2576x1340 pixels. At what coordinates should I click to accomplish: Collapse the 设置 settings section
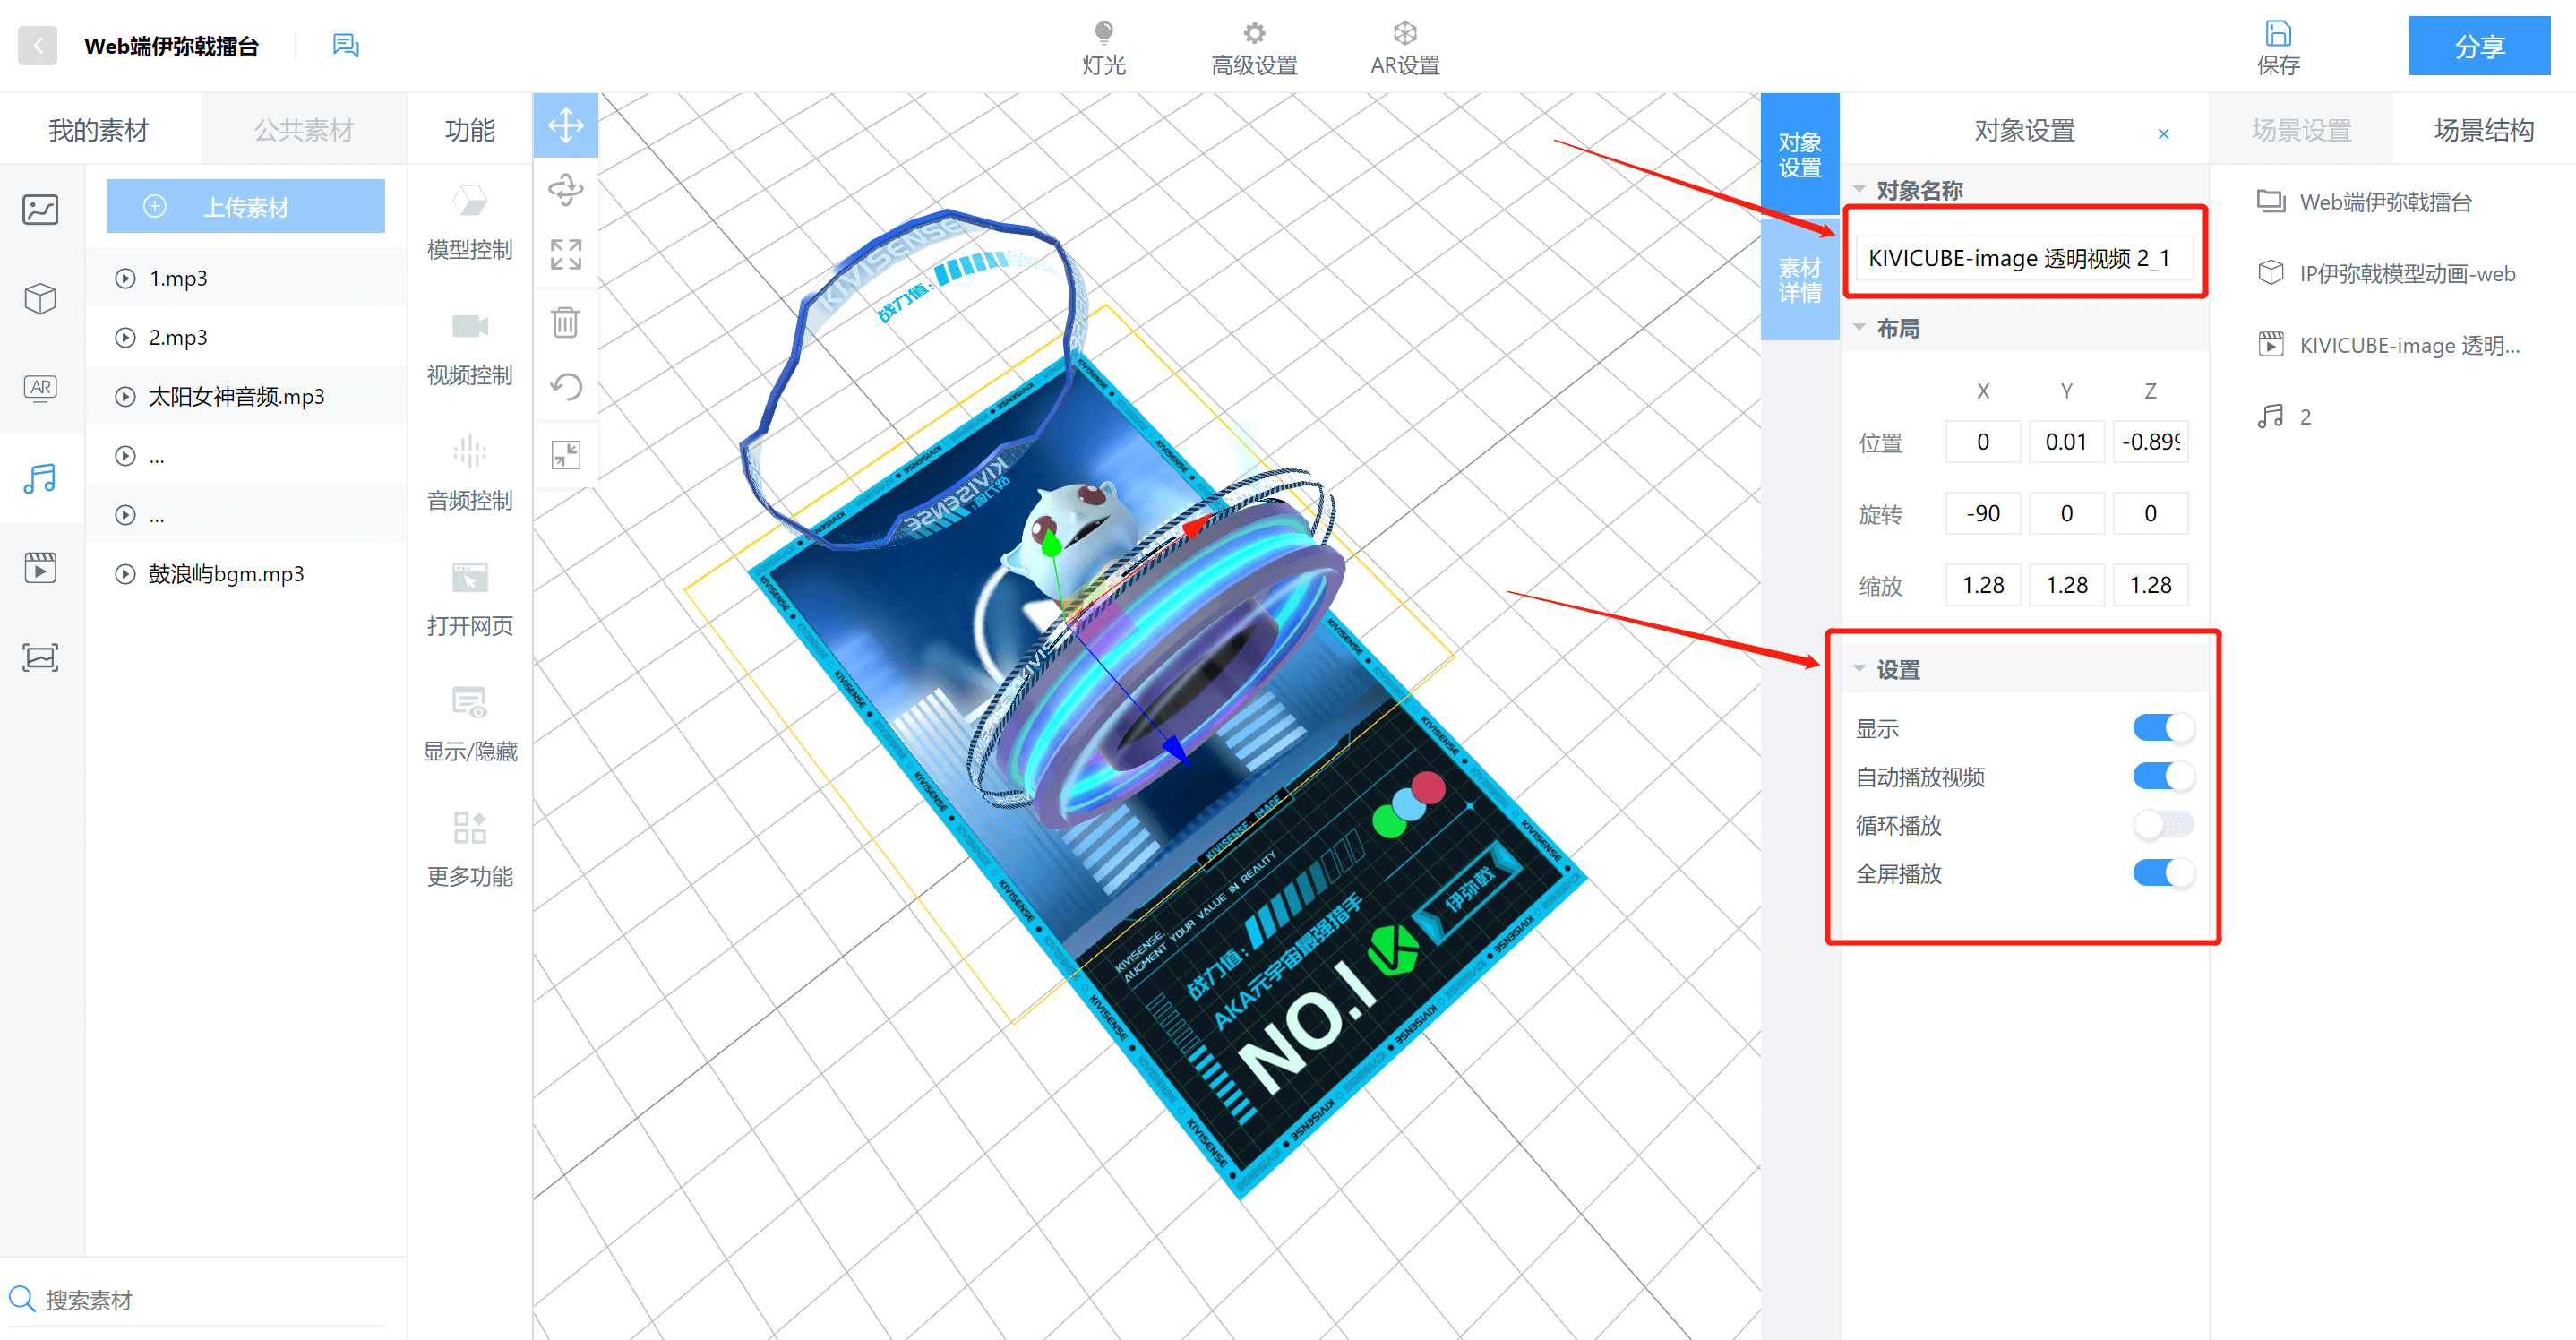click(x=1859, y=668)
